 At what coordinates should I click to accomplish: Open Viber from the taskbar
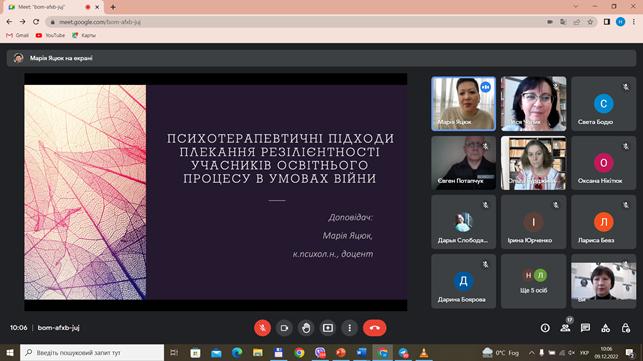[320, 352]
